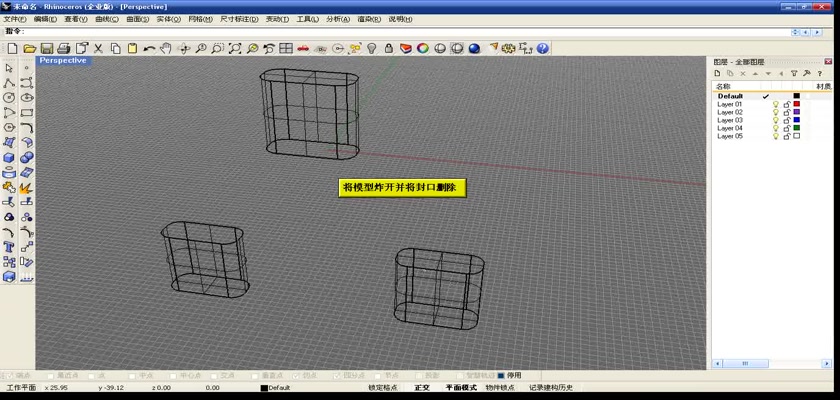The image size is (840, 400).
Task: Click the Zoom Extents icon
Action: click(235, 48)
